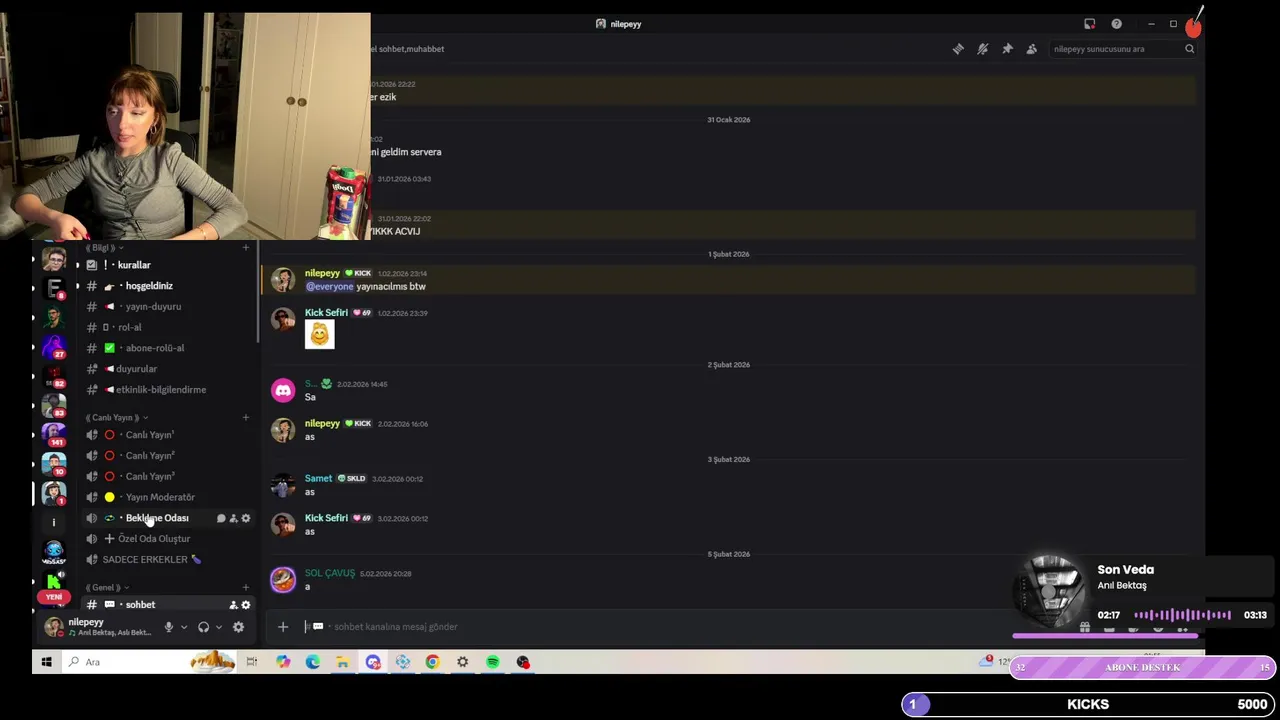Open the rol-al channel
The width and height of the screenshot is (1280, 720).
tap(168, 327)
